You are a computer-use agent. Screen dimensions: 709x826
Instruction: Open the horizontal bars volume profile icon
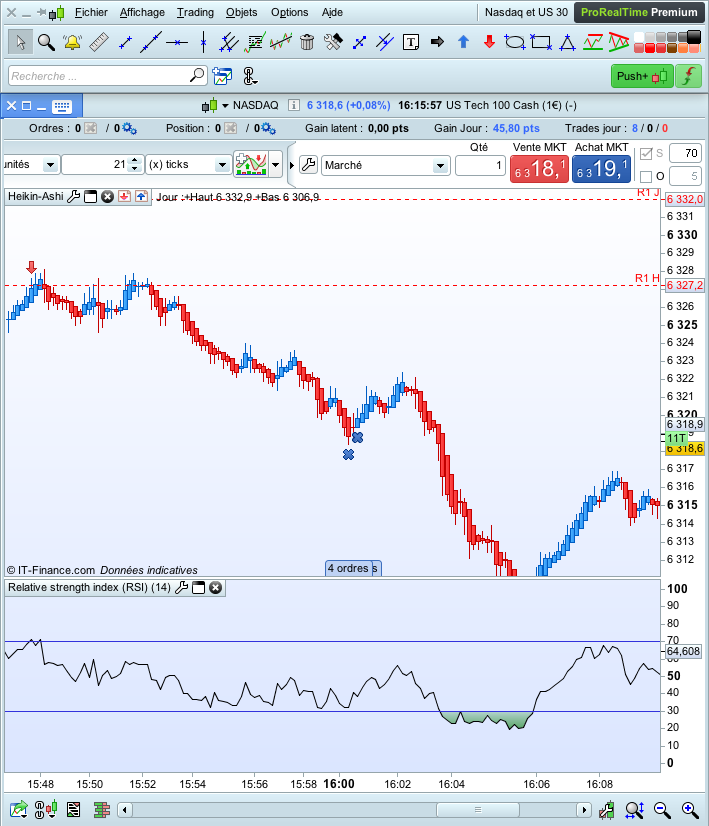click(x=102, y=809)
